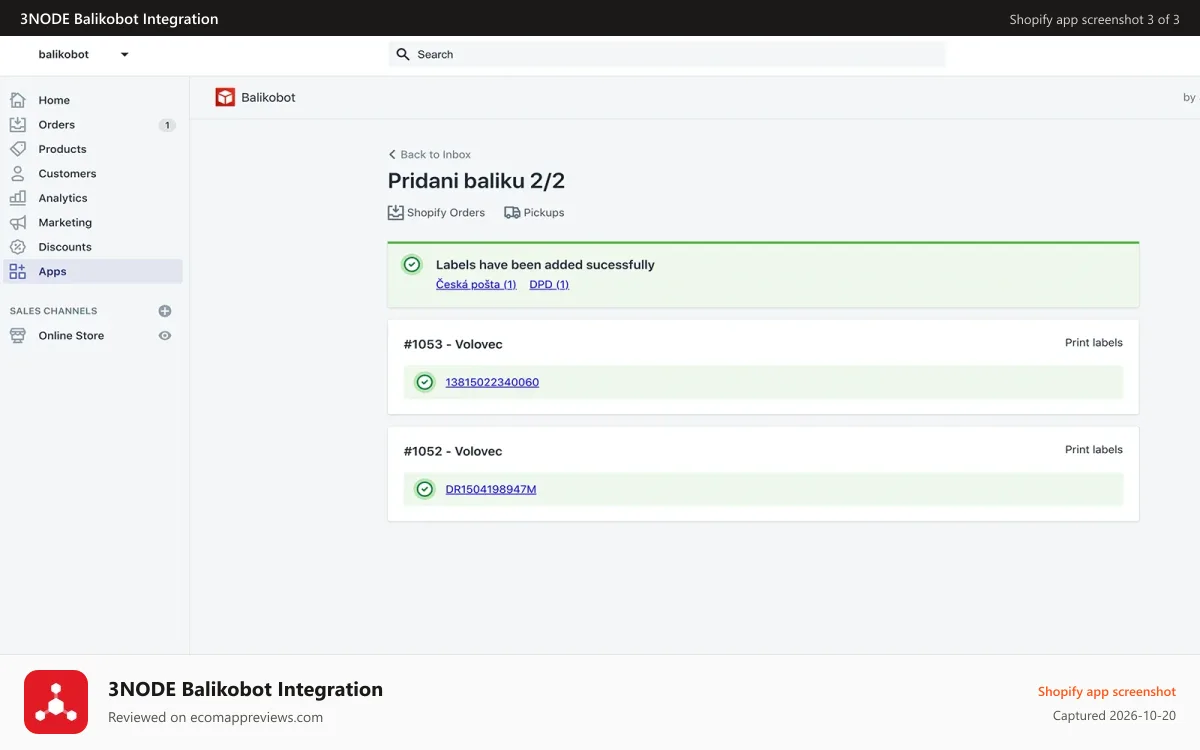This screenshot has width=1200, height=750.
Task: Click the Analytics bar chart icon
Action: pos(18,198)
